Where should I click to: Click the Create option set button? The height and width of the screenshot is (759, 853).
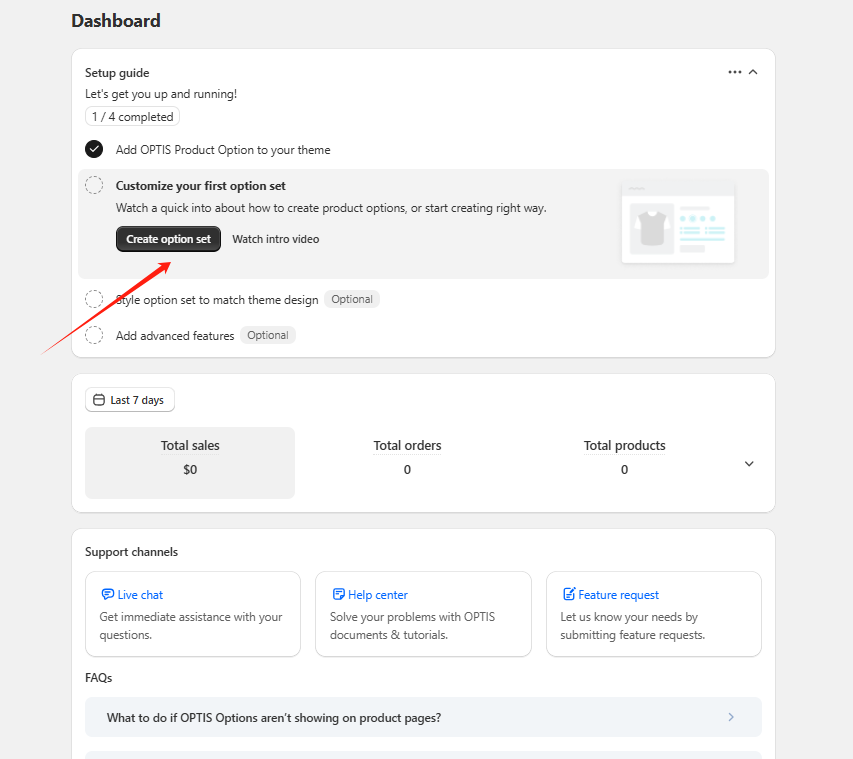168,239
